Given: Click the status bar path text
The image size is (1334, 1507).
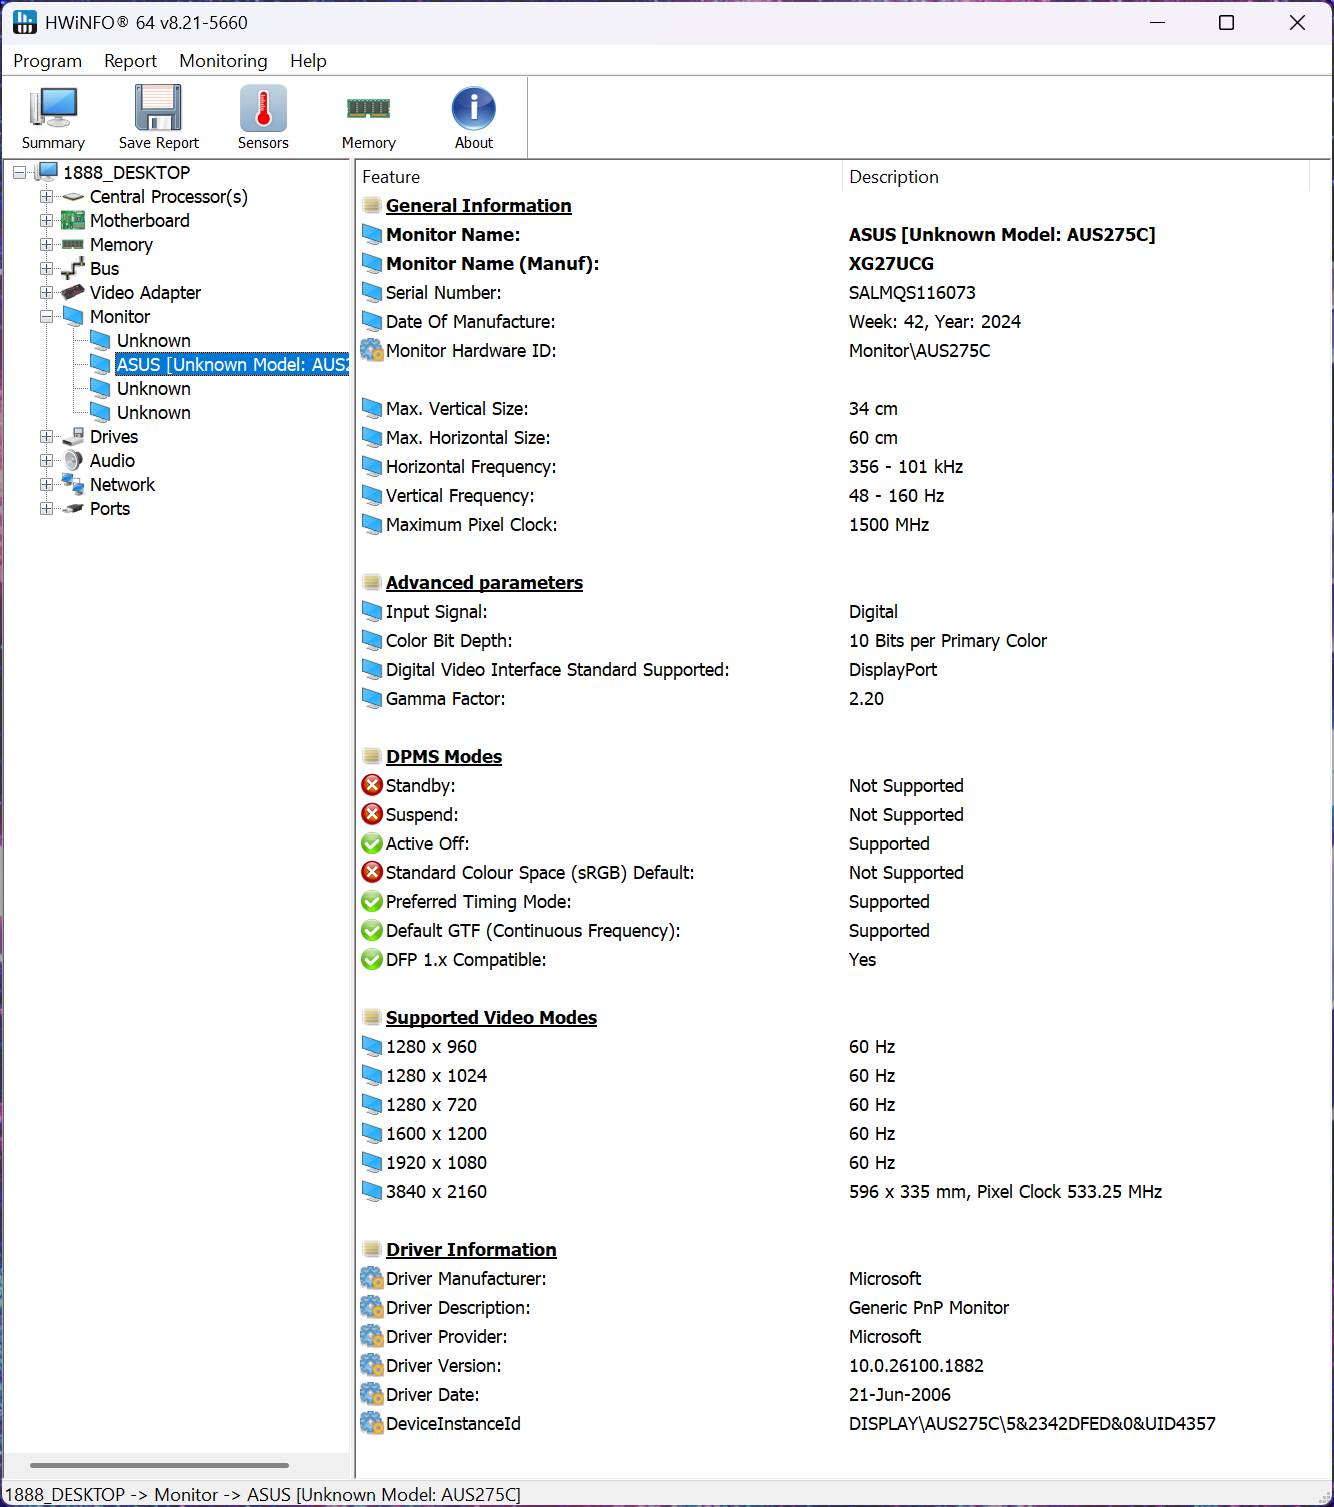Looking at the screenshot, I should tap(262, 1494).
